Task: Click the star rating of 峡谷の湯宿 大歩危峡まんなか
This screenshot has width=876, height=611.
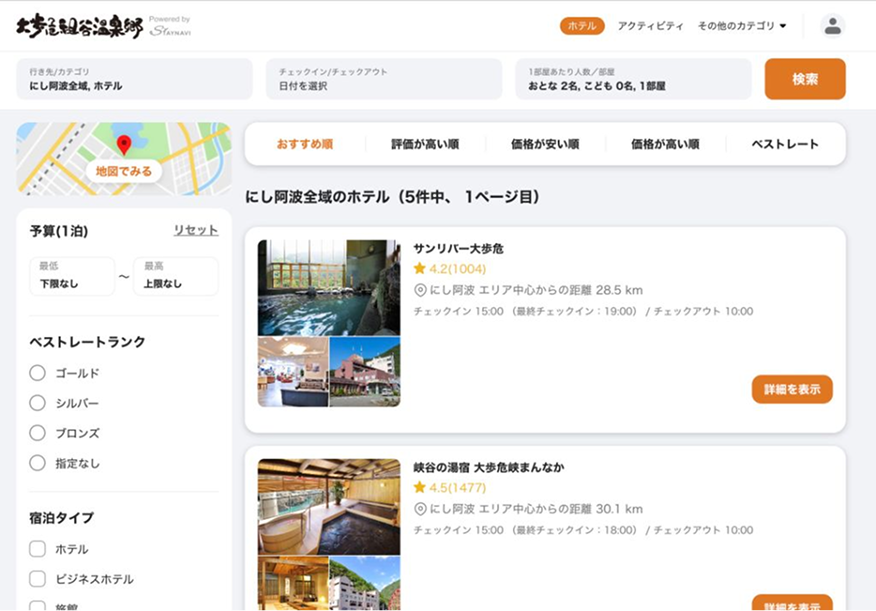Action: [x=449, y=488]
